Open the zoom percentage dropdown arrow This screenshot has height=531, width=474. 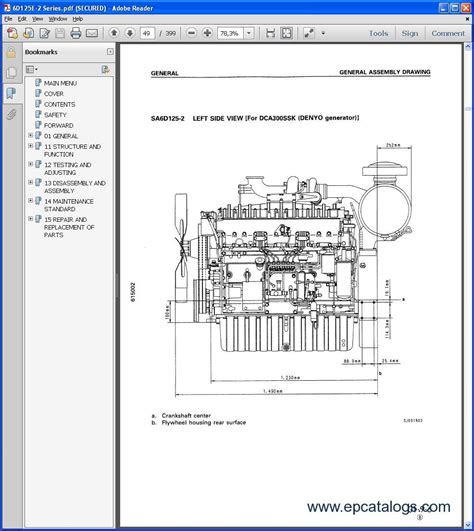pos(249,33)
